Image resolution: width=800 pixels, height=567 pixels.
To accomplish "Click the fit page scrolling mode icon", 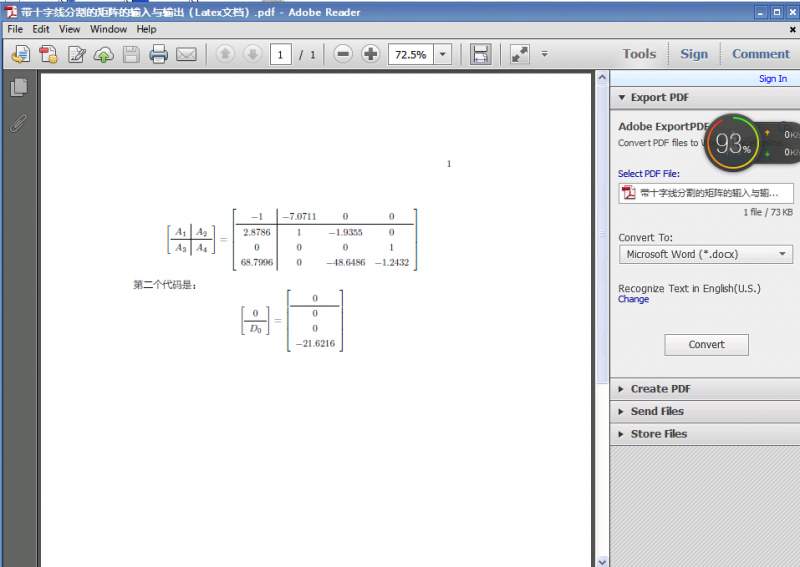I will (480, 54).
